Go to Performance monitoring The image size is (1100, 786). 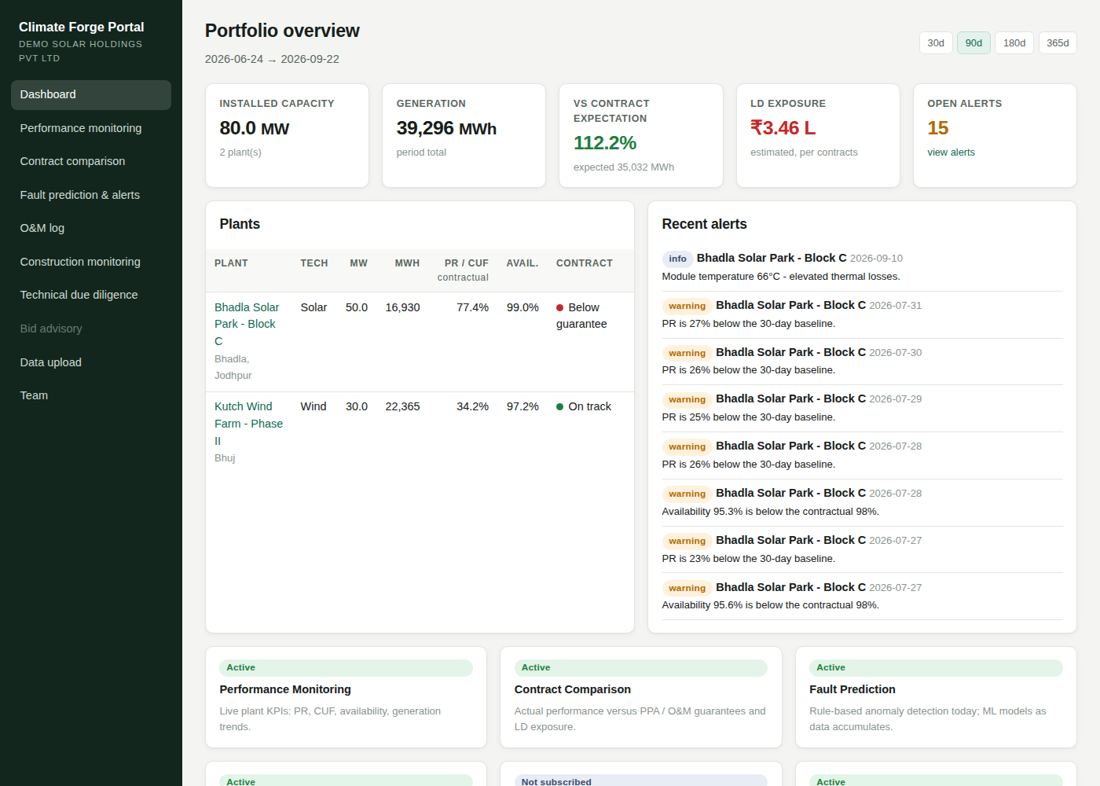coord(90,128)
